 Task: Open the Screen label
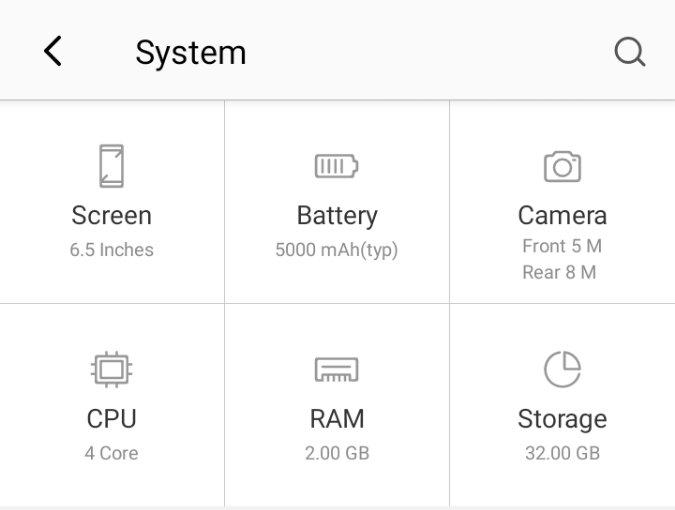[111, 215]
